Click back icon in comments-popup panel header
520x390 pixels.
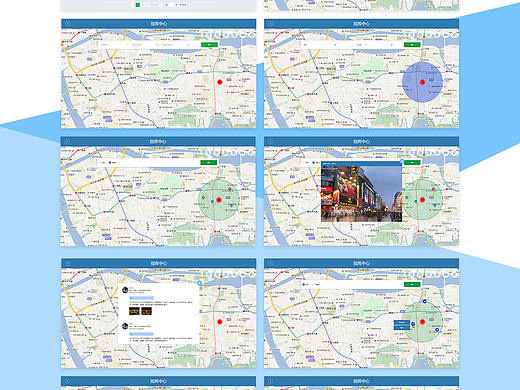[x=67, y=263]
